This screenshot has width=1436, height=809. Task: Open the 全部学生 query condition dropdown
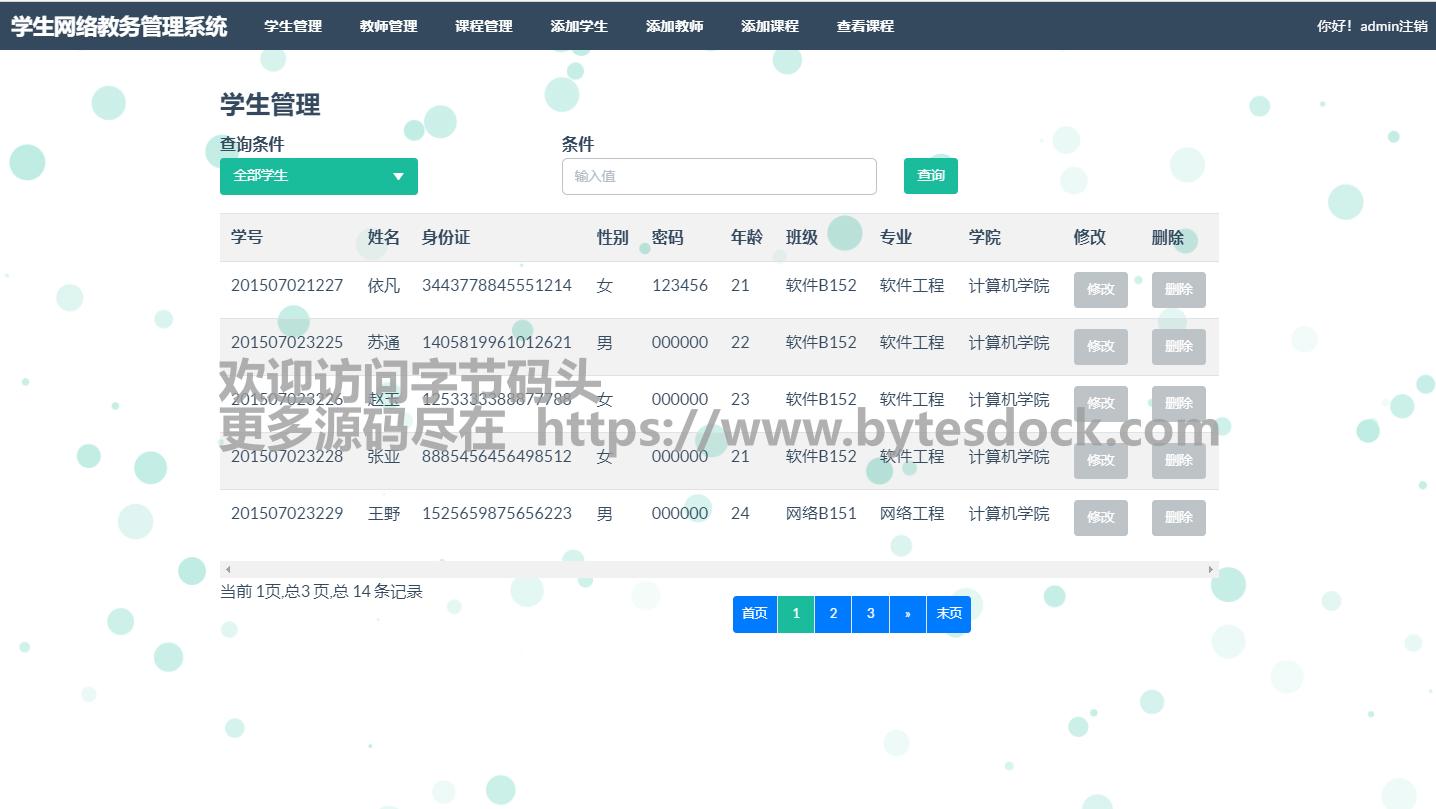coord(318,176)
